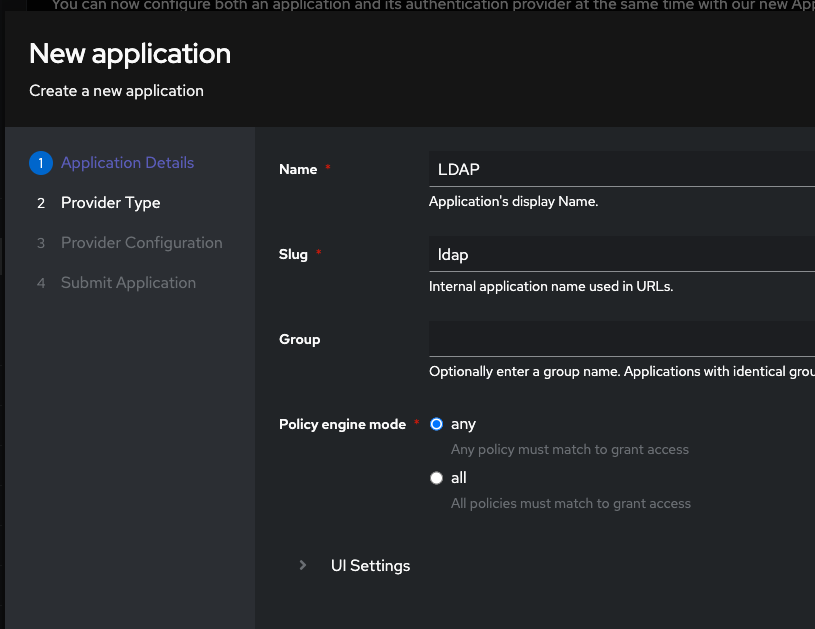Expand UI Settings using the chevron arrow

click(303, 565)
